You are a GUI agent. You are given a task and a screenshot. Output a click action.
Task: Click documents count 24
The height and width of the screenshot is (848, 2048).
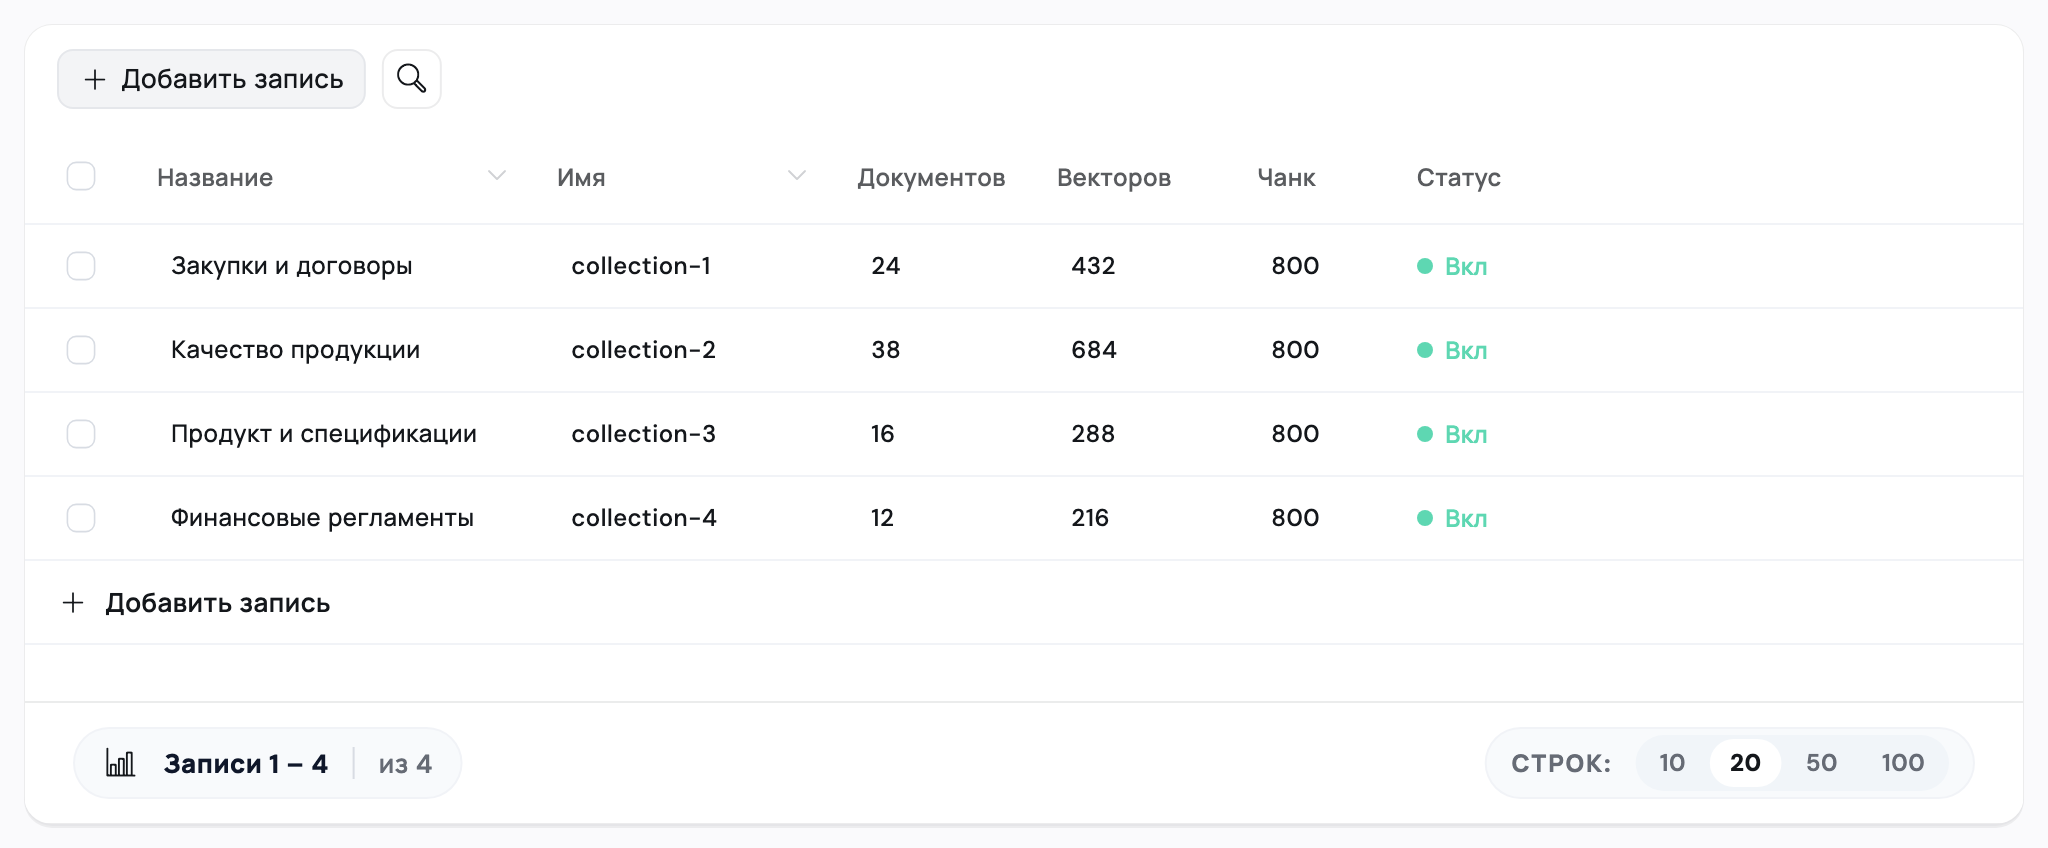(886, 266)
